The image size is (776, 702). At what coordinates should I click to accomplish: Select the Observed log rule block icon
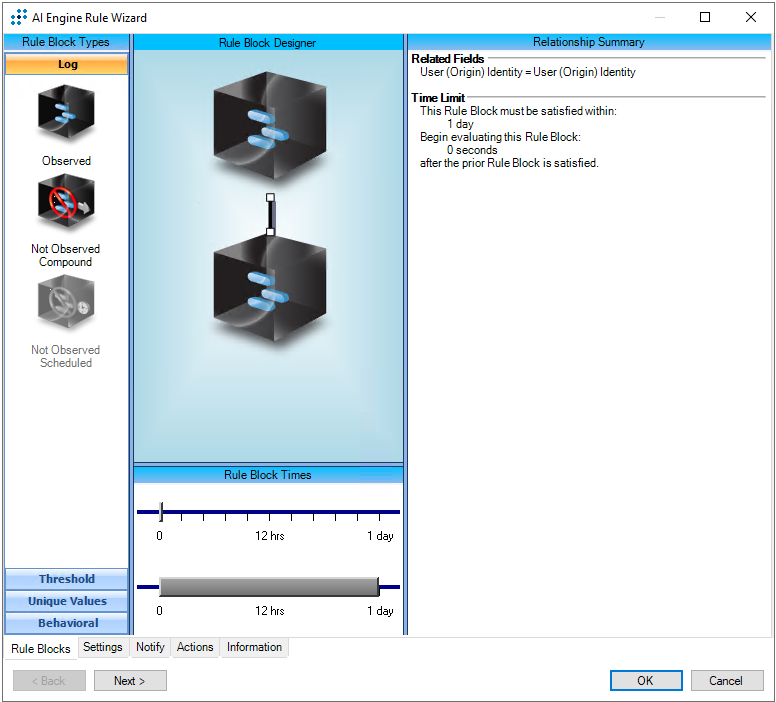(x=66, y=115)
